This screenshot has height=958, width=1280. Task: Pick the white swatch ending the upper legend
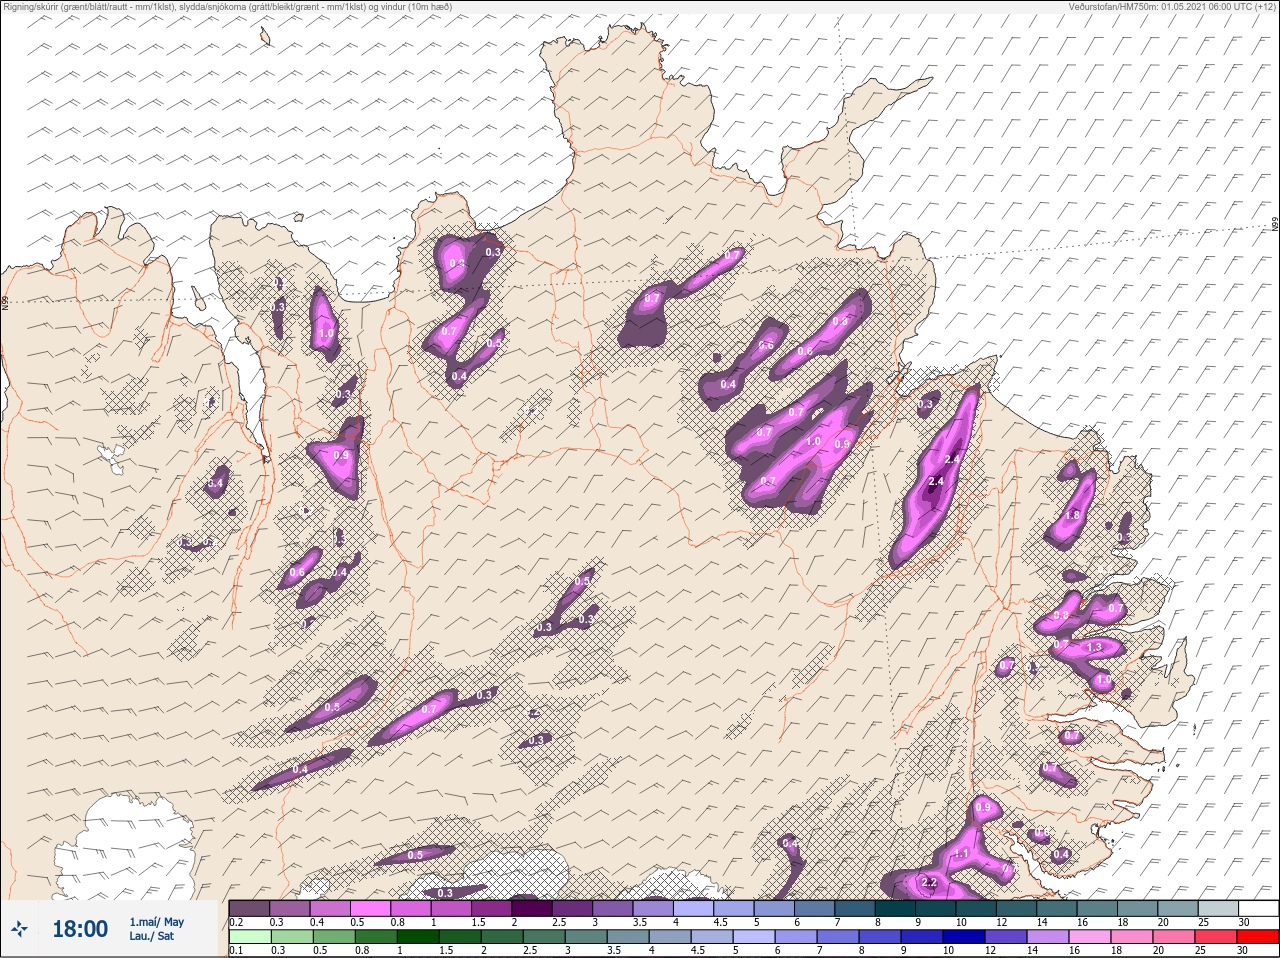[1259, 908]
